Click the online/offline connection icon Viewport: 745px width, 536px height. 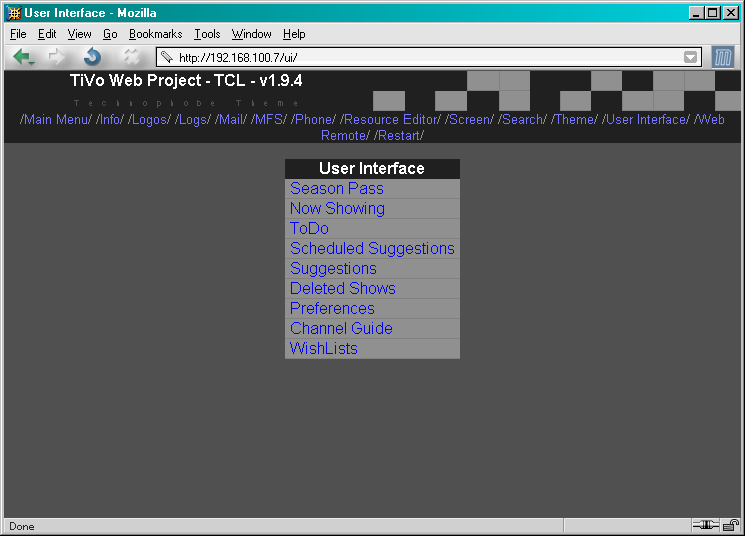[x=704, y=526]
